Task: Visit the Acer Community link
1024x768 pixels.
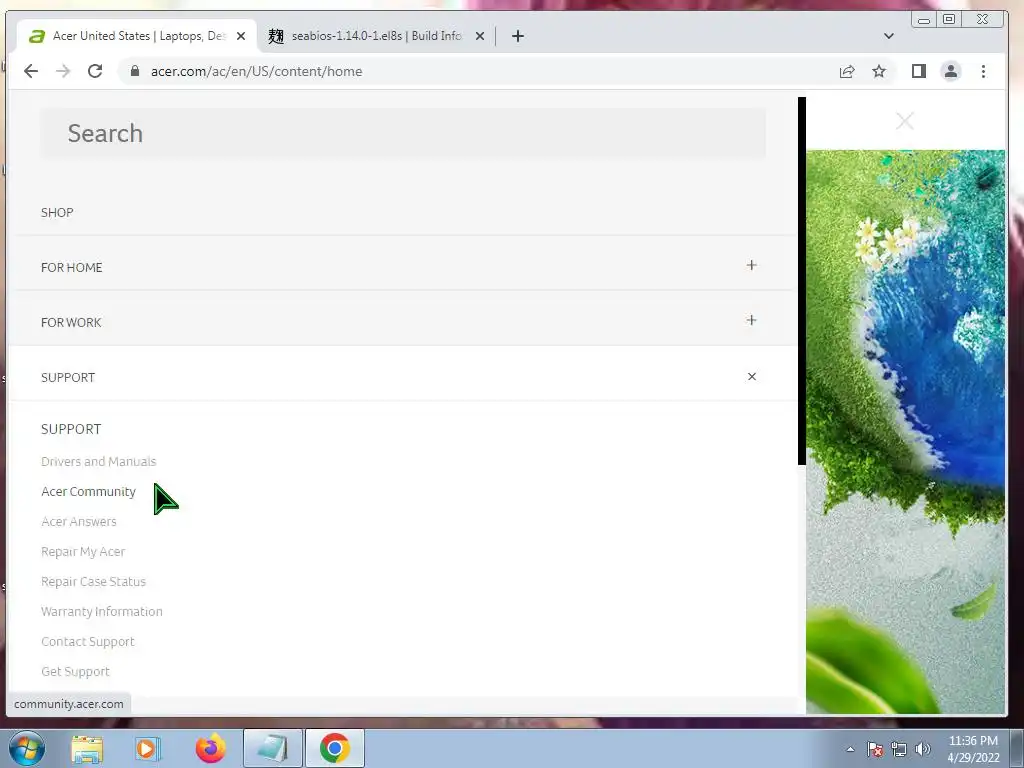Action: tap(89, 492)
